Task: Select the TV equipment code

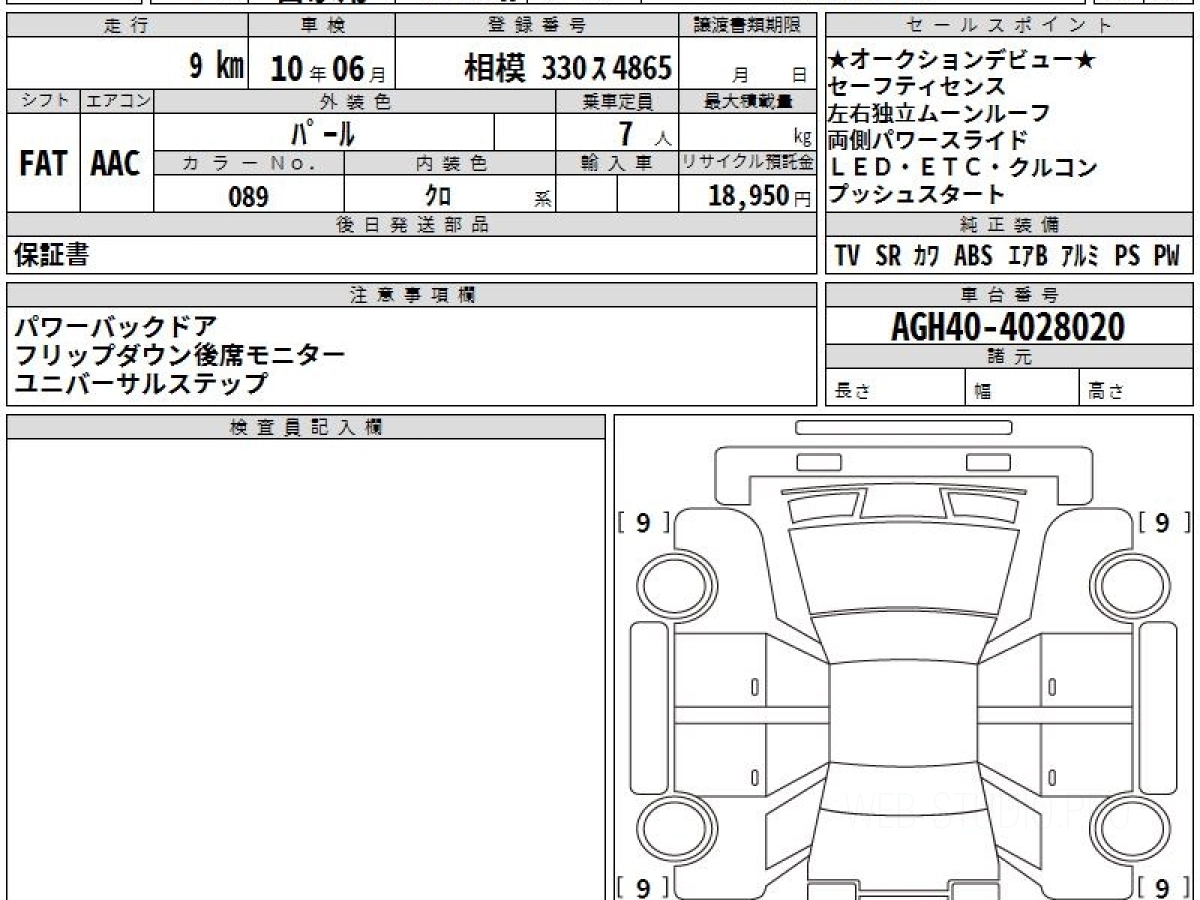Action: point(847,256)
